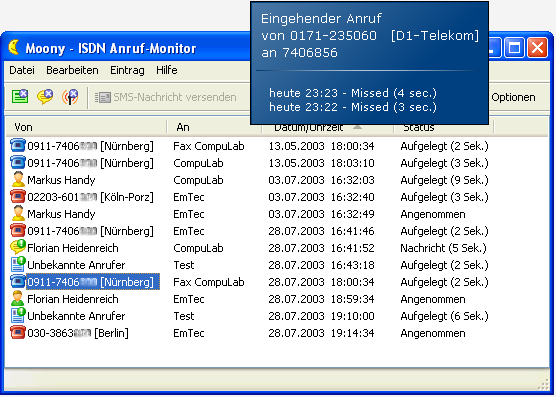Screen dimensions: 556x397
Task: Click message icon of Florian Heidenreich 16:41:52 row
Action: 18,247
